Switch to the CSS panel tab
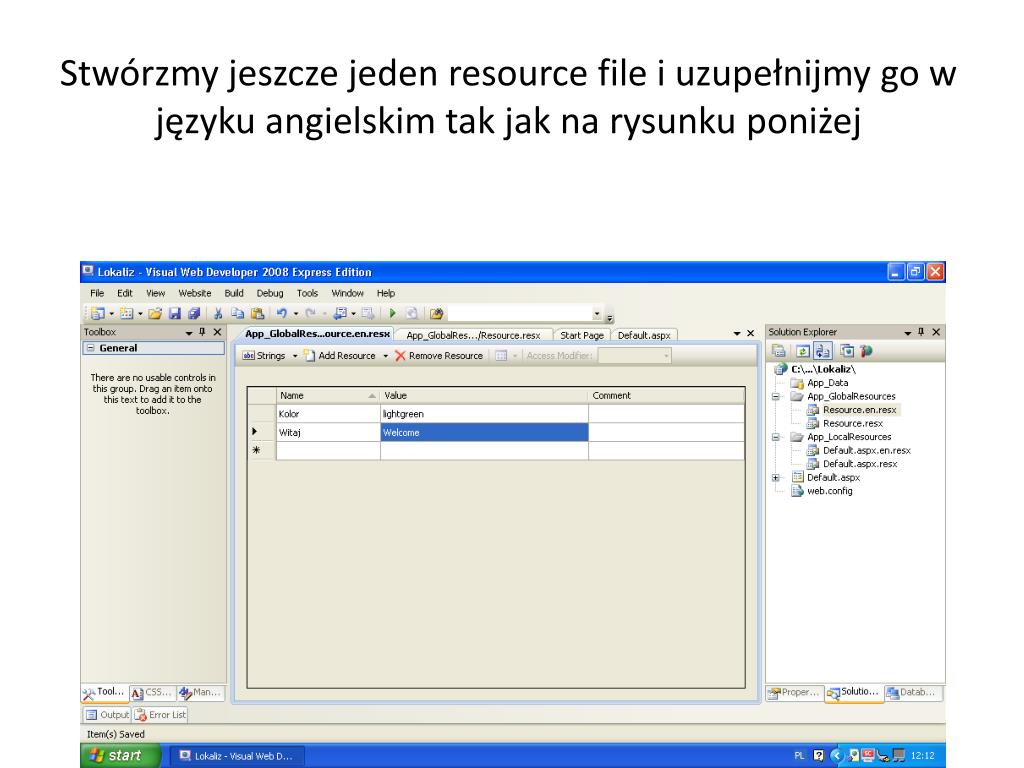 tap(152, 692)
